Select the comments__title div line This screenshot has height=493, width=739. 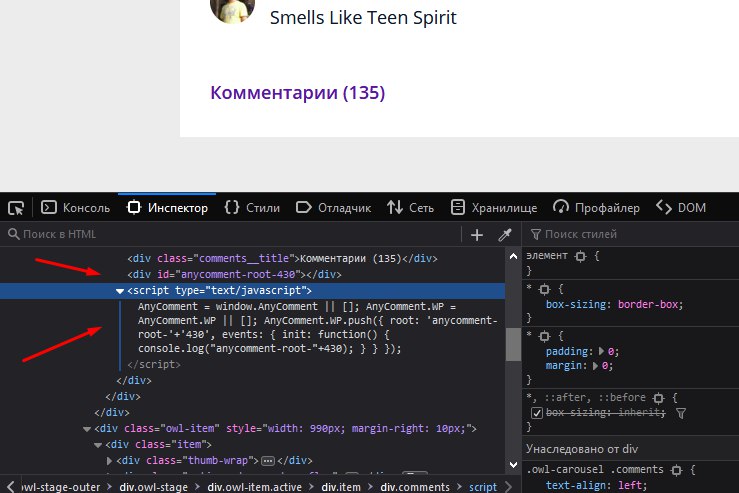pyautogui.click(x=282, y=258)
